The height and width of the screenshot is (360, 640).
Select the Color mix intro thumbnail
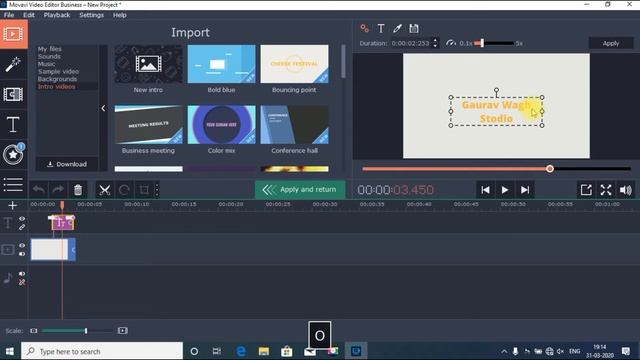(x=221, y=124)
